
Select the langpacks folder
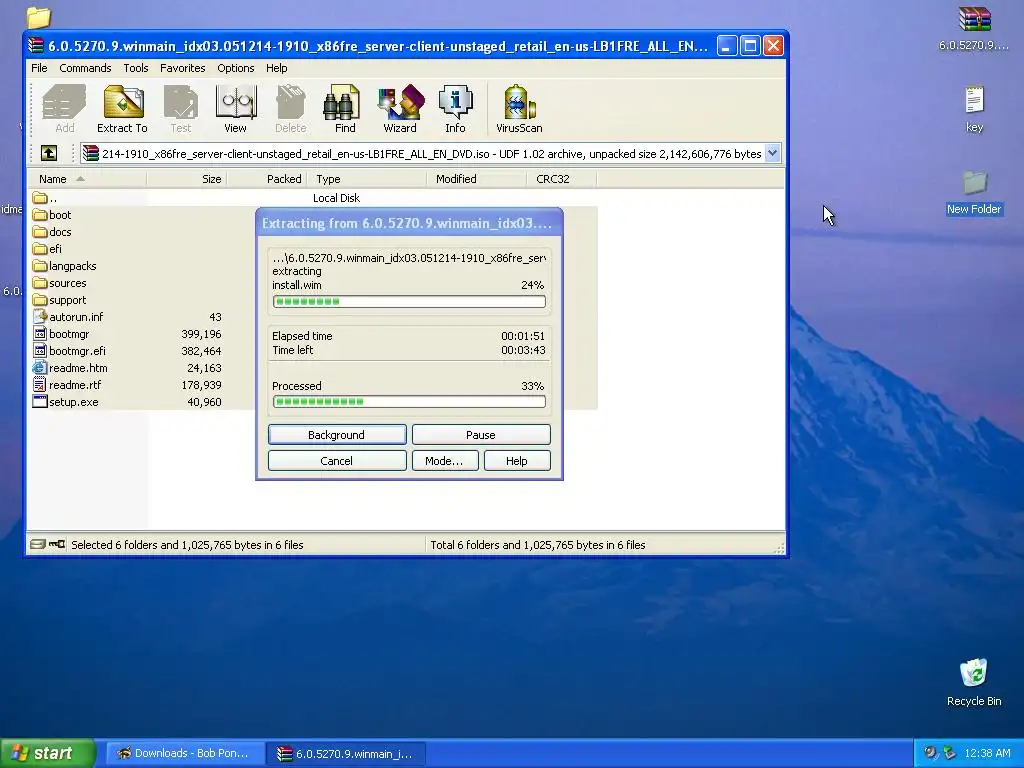pos(65,266)
